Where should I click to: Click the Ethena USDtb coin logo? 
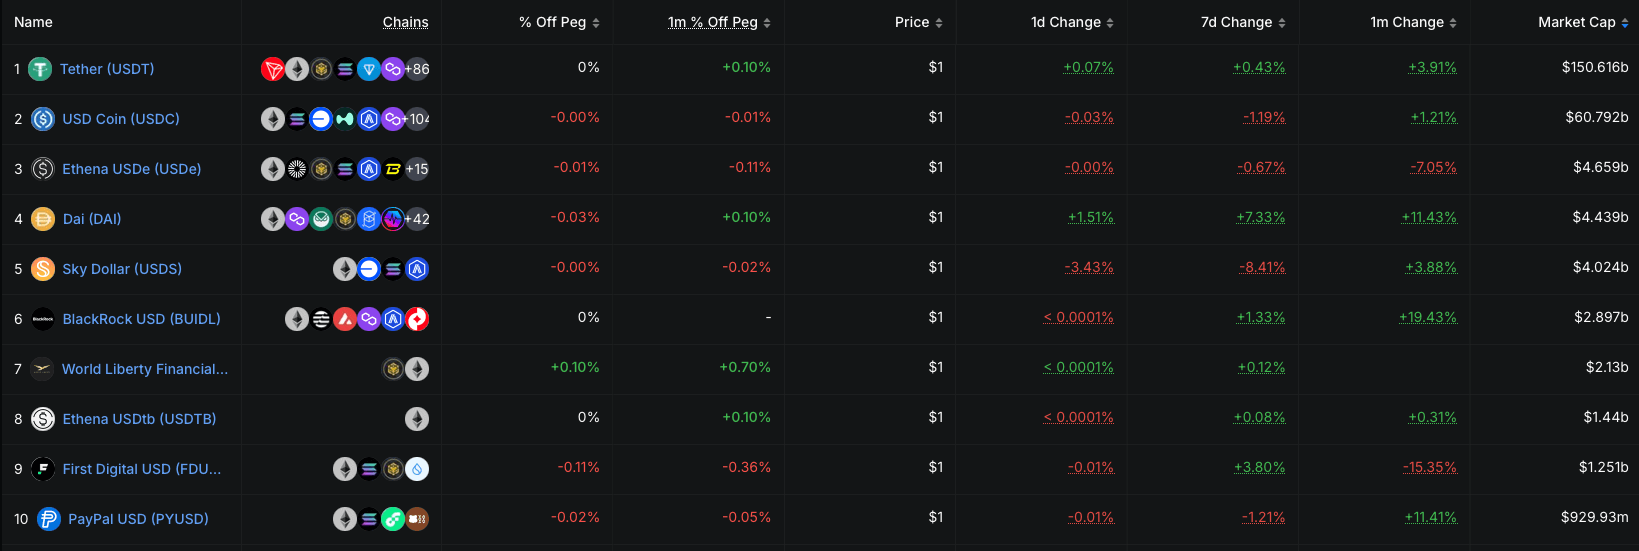coord(43,419)
